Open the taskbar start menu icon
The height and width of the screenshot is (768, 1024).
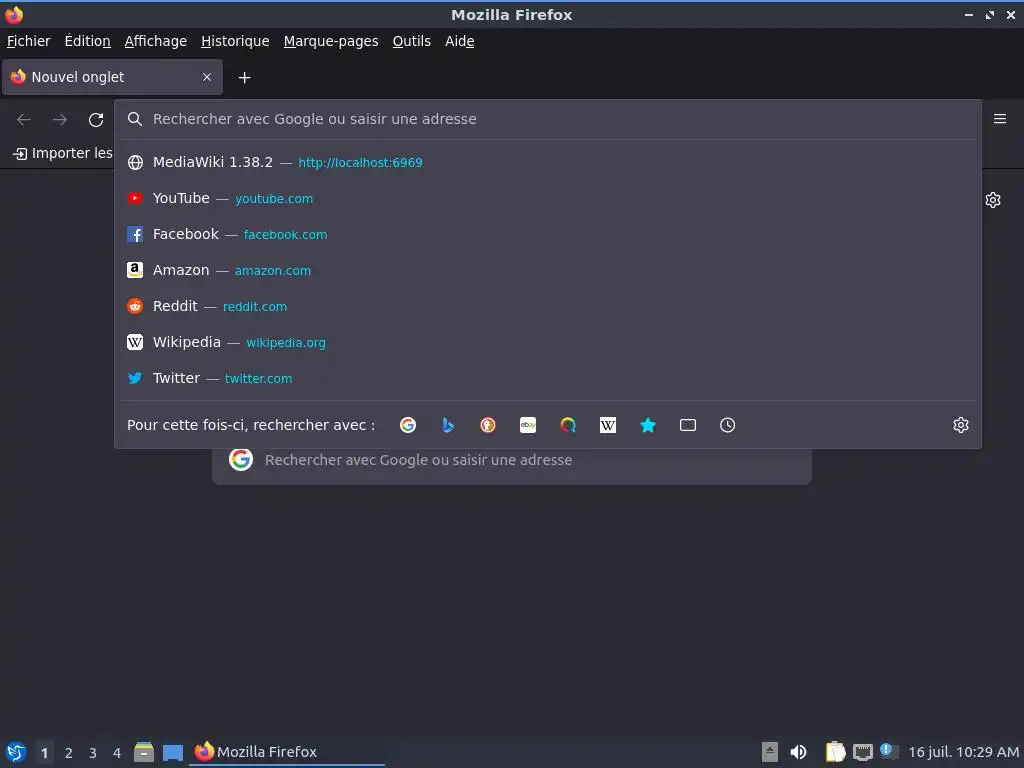[x=16, y=752]
